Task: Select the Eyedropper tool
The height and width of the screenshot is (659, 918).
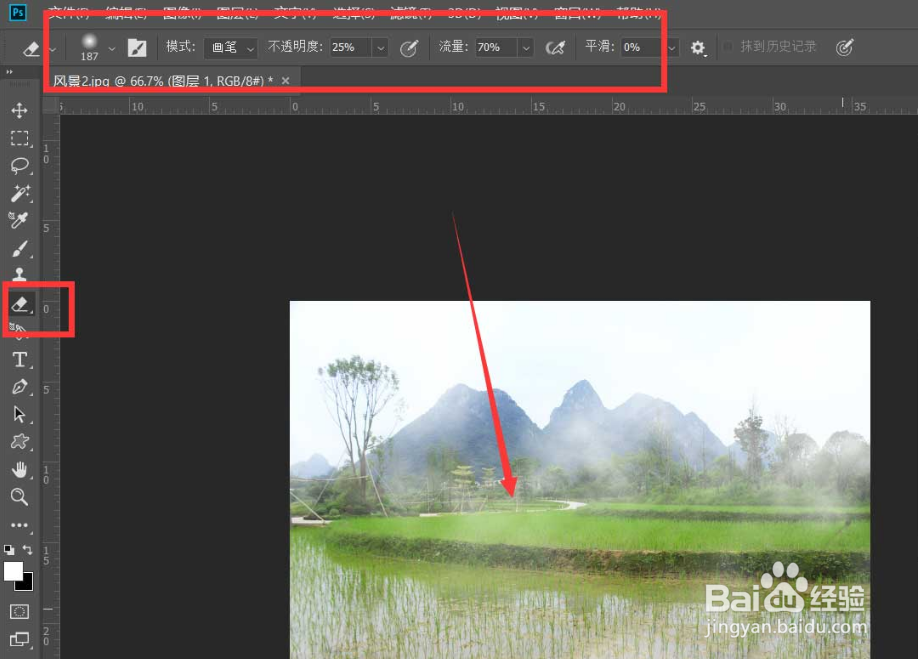Action: pyautogui.click(x=19, y=221)
